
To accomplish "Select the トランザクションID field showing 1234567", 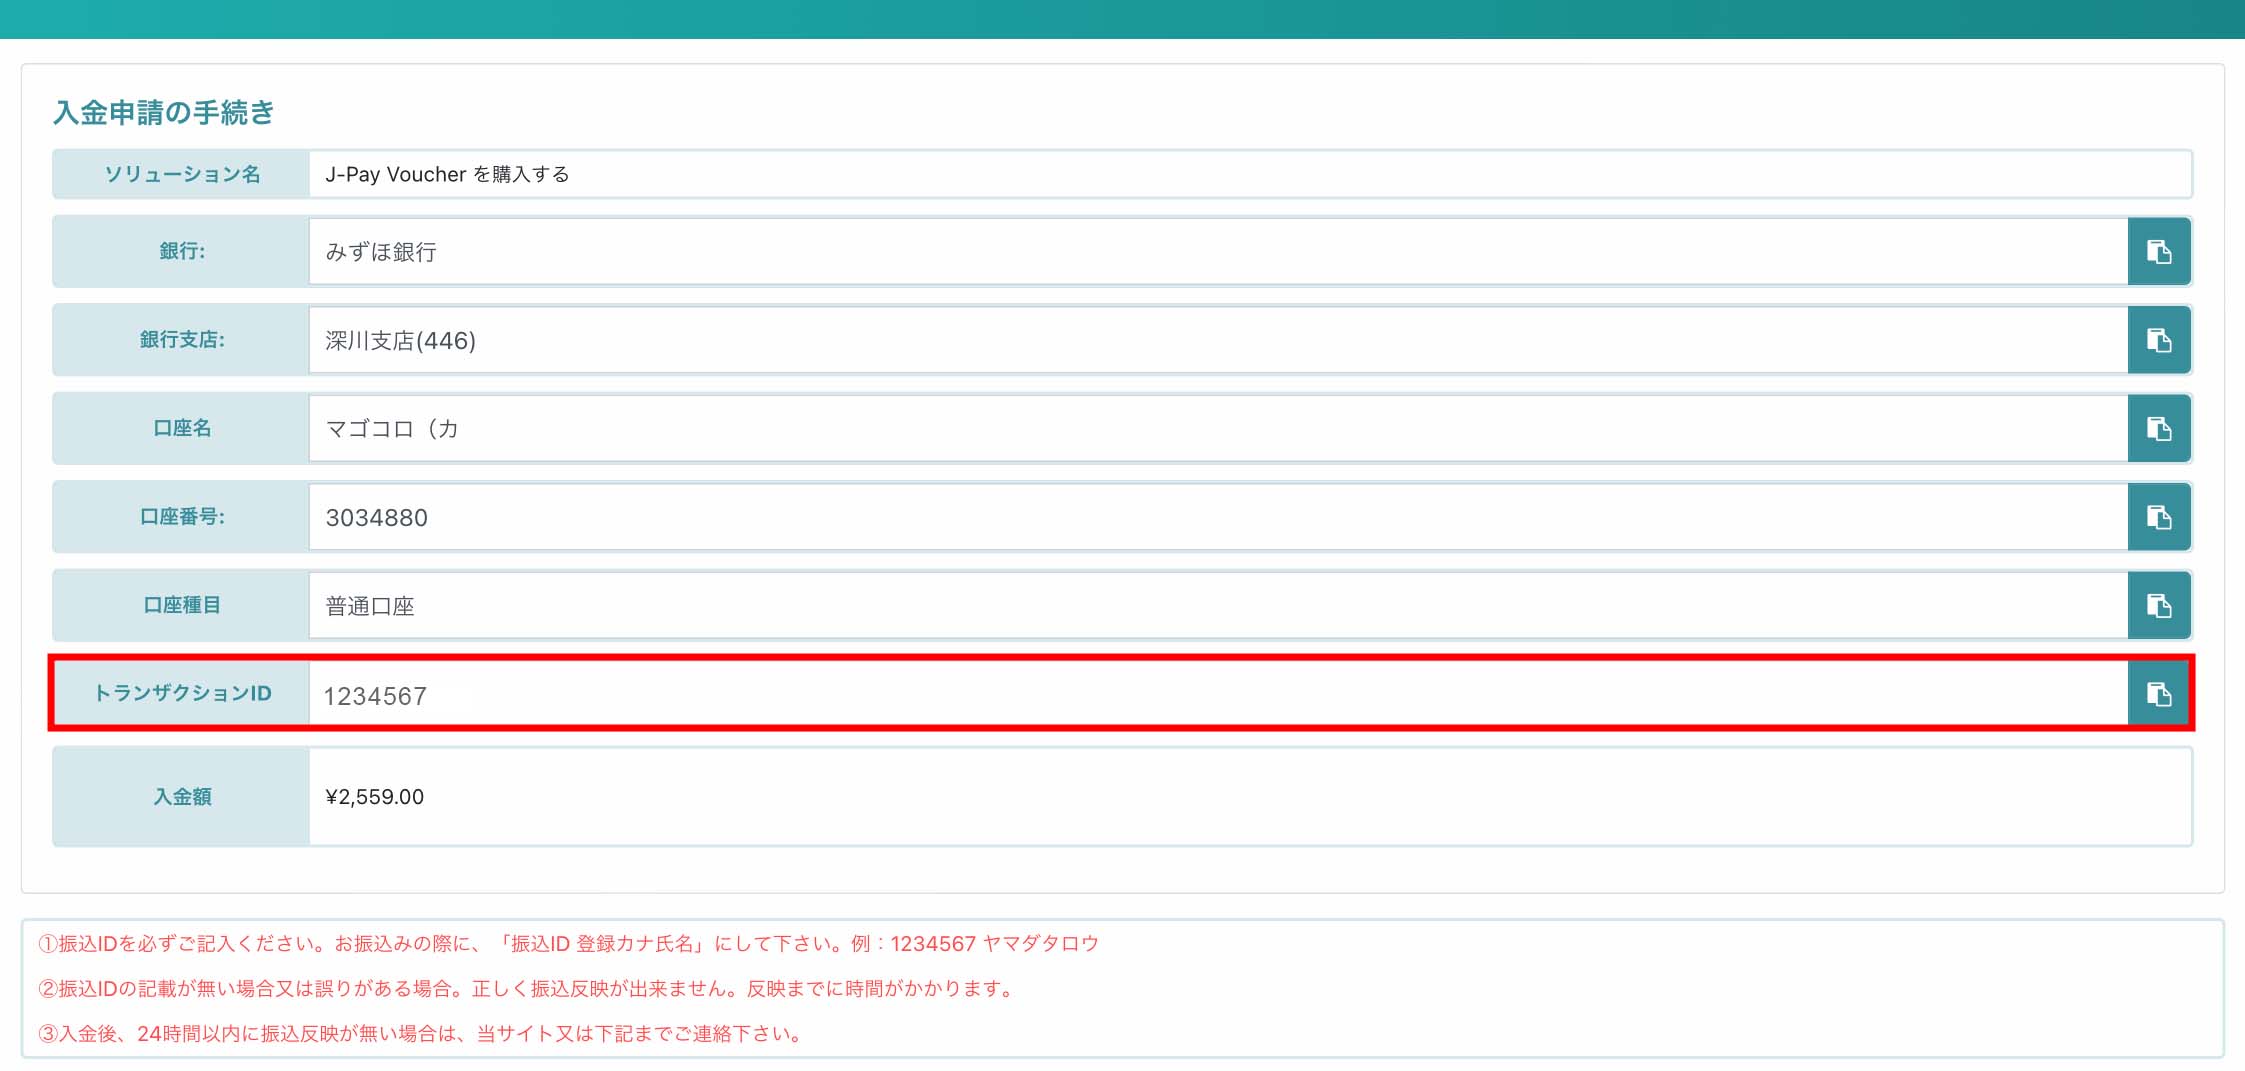I will [1218, 694].
